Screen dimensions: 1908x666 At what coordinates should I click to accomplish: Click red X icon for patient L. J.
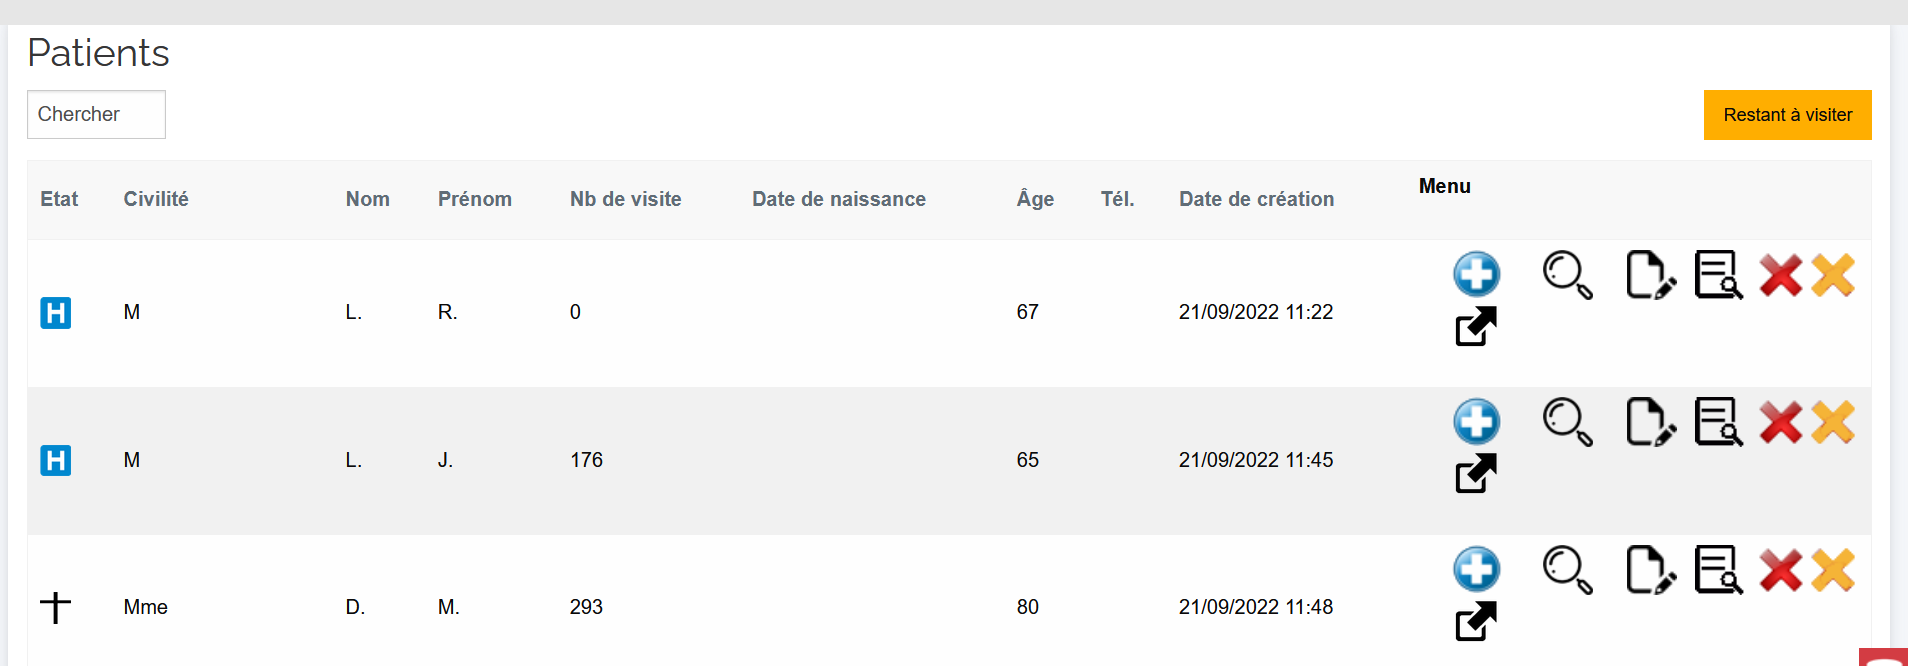click(1780, 422)
